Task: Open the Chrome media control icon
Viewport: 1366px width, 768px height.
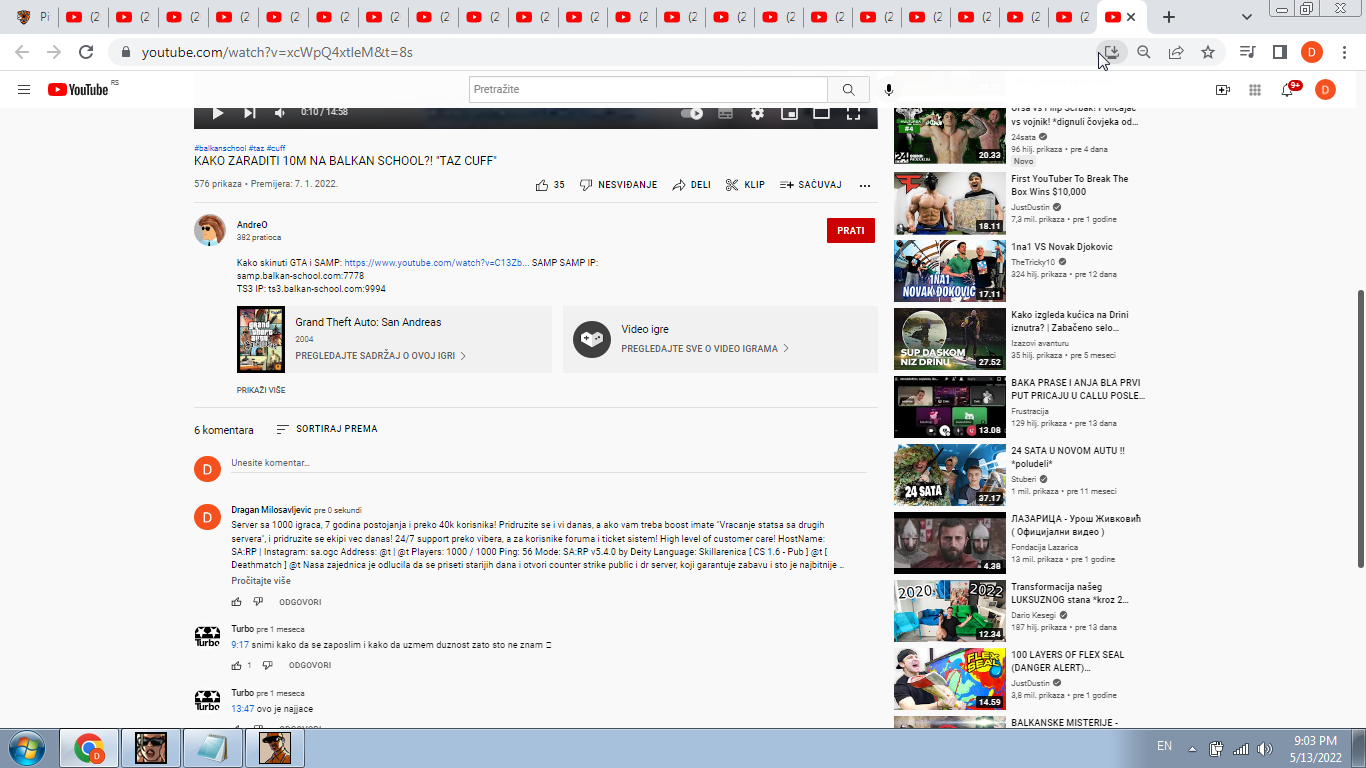Action: pyautogui.click(x=1247, y=52)
